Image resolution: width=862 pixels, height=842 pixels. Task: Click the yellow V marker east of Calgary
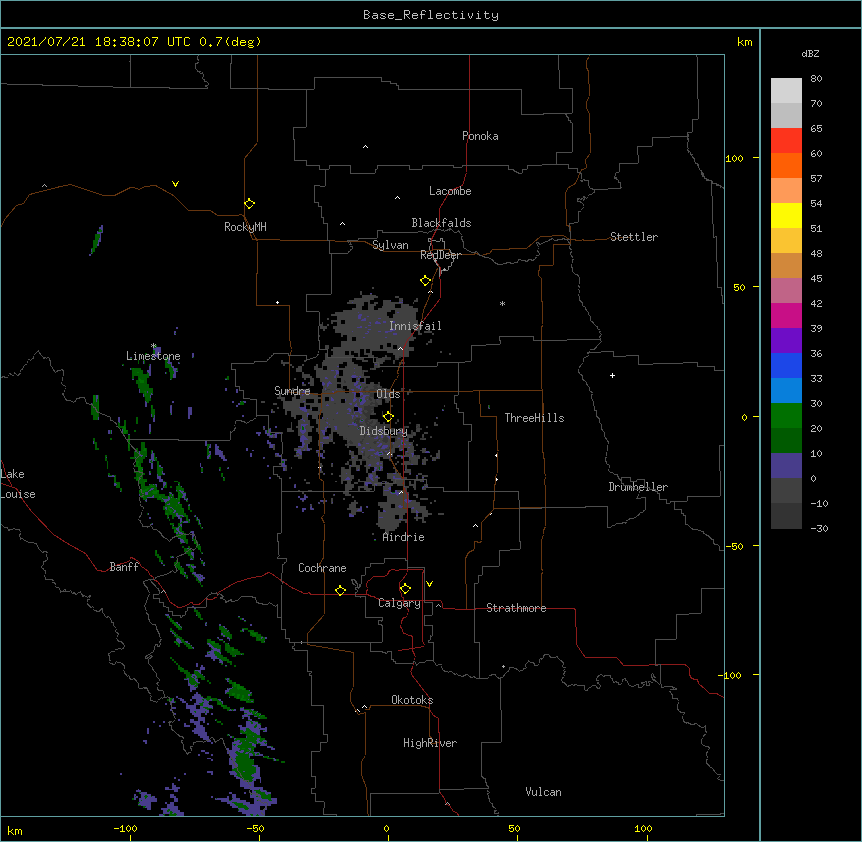coord(429,584)
